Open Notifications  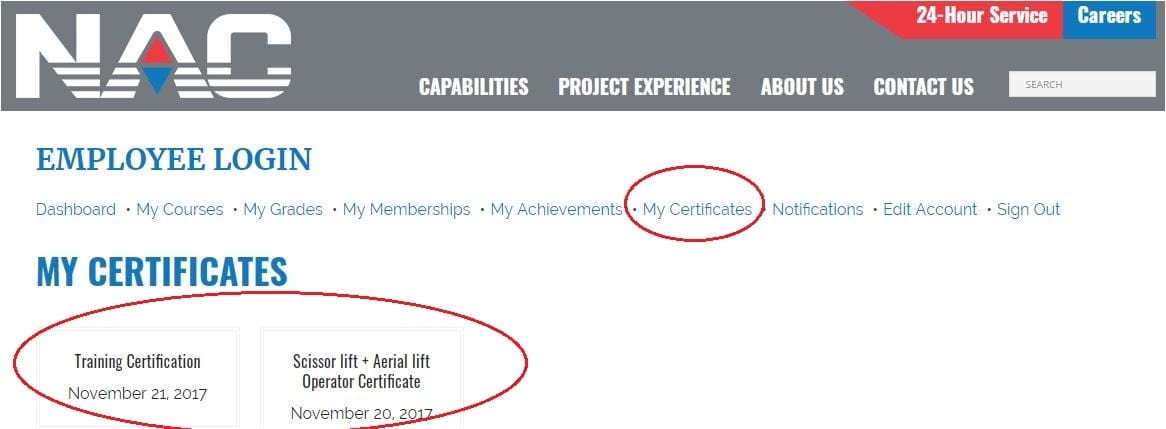click(x=817, y=210)
